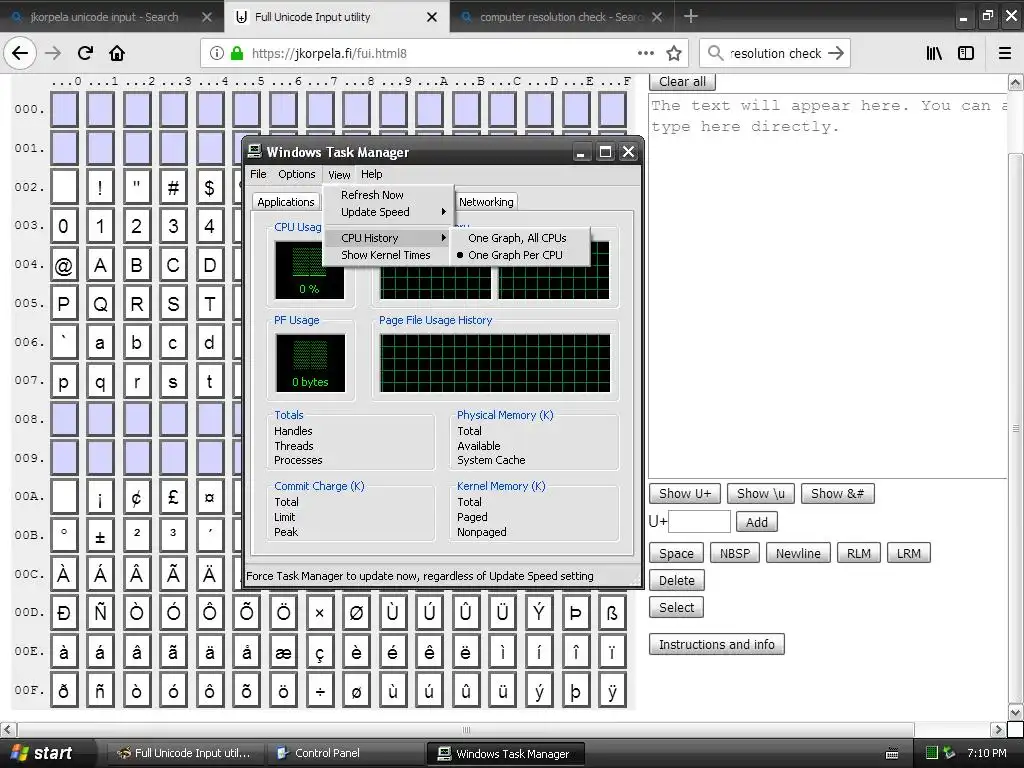Viewport: 1024px width, 768px height.
Task: Click the Show U+ button
Action: [685, 494]
